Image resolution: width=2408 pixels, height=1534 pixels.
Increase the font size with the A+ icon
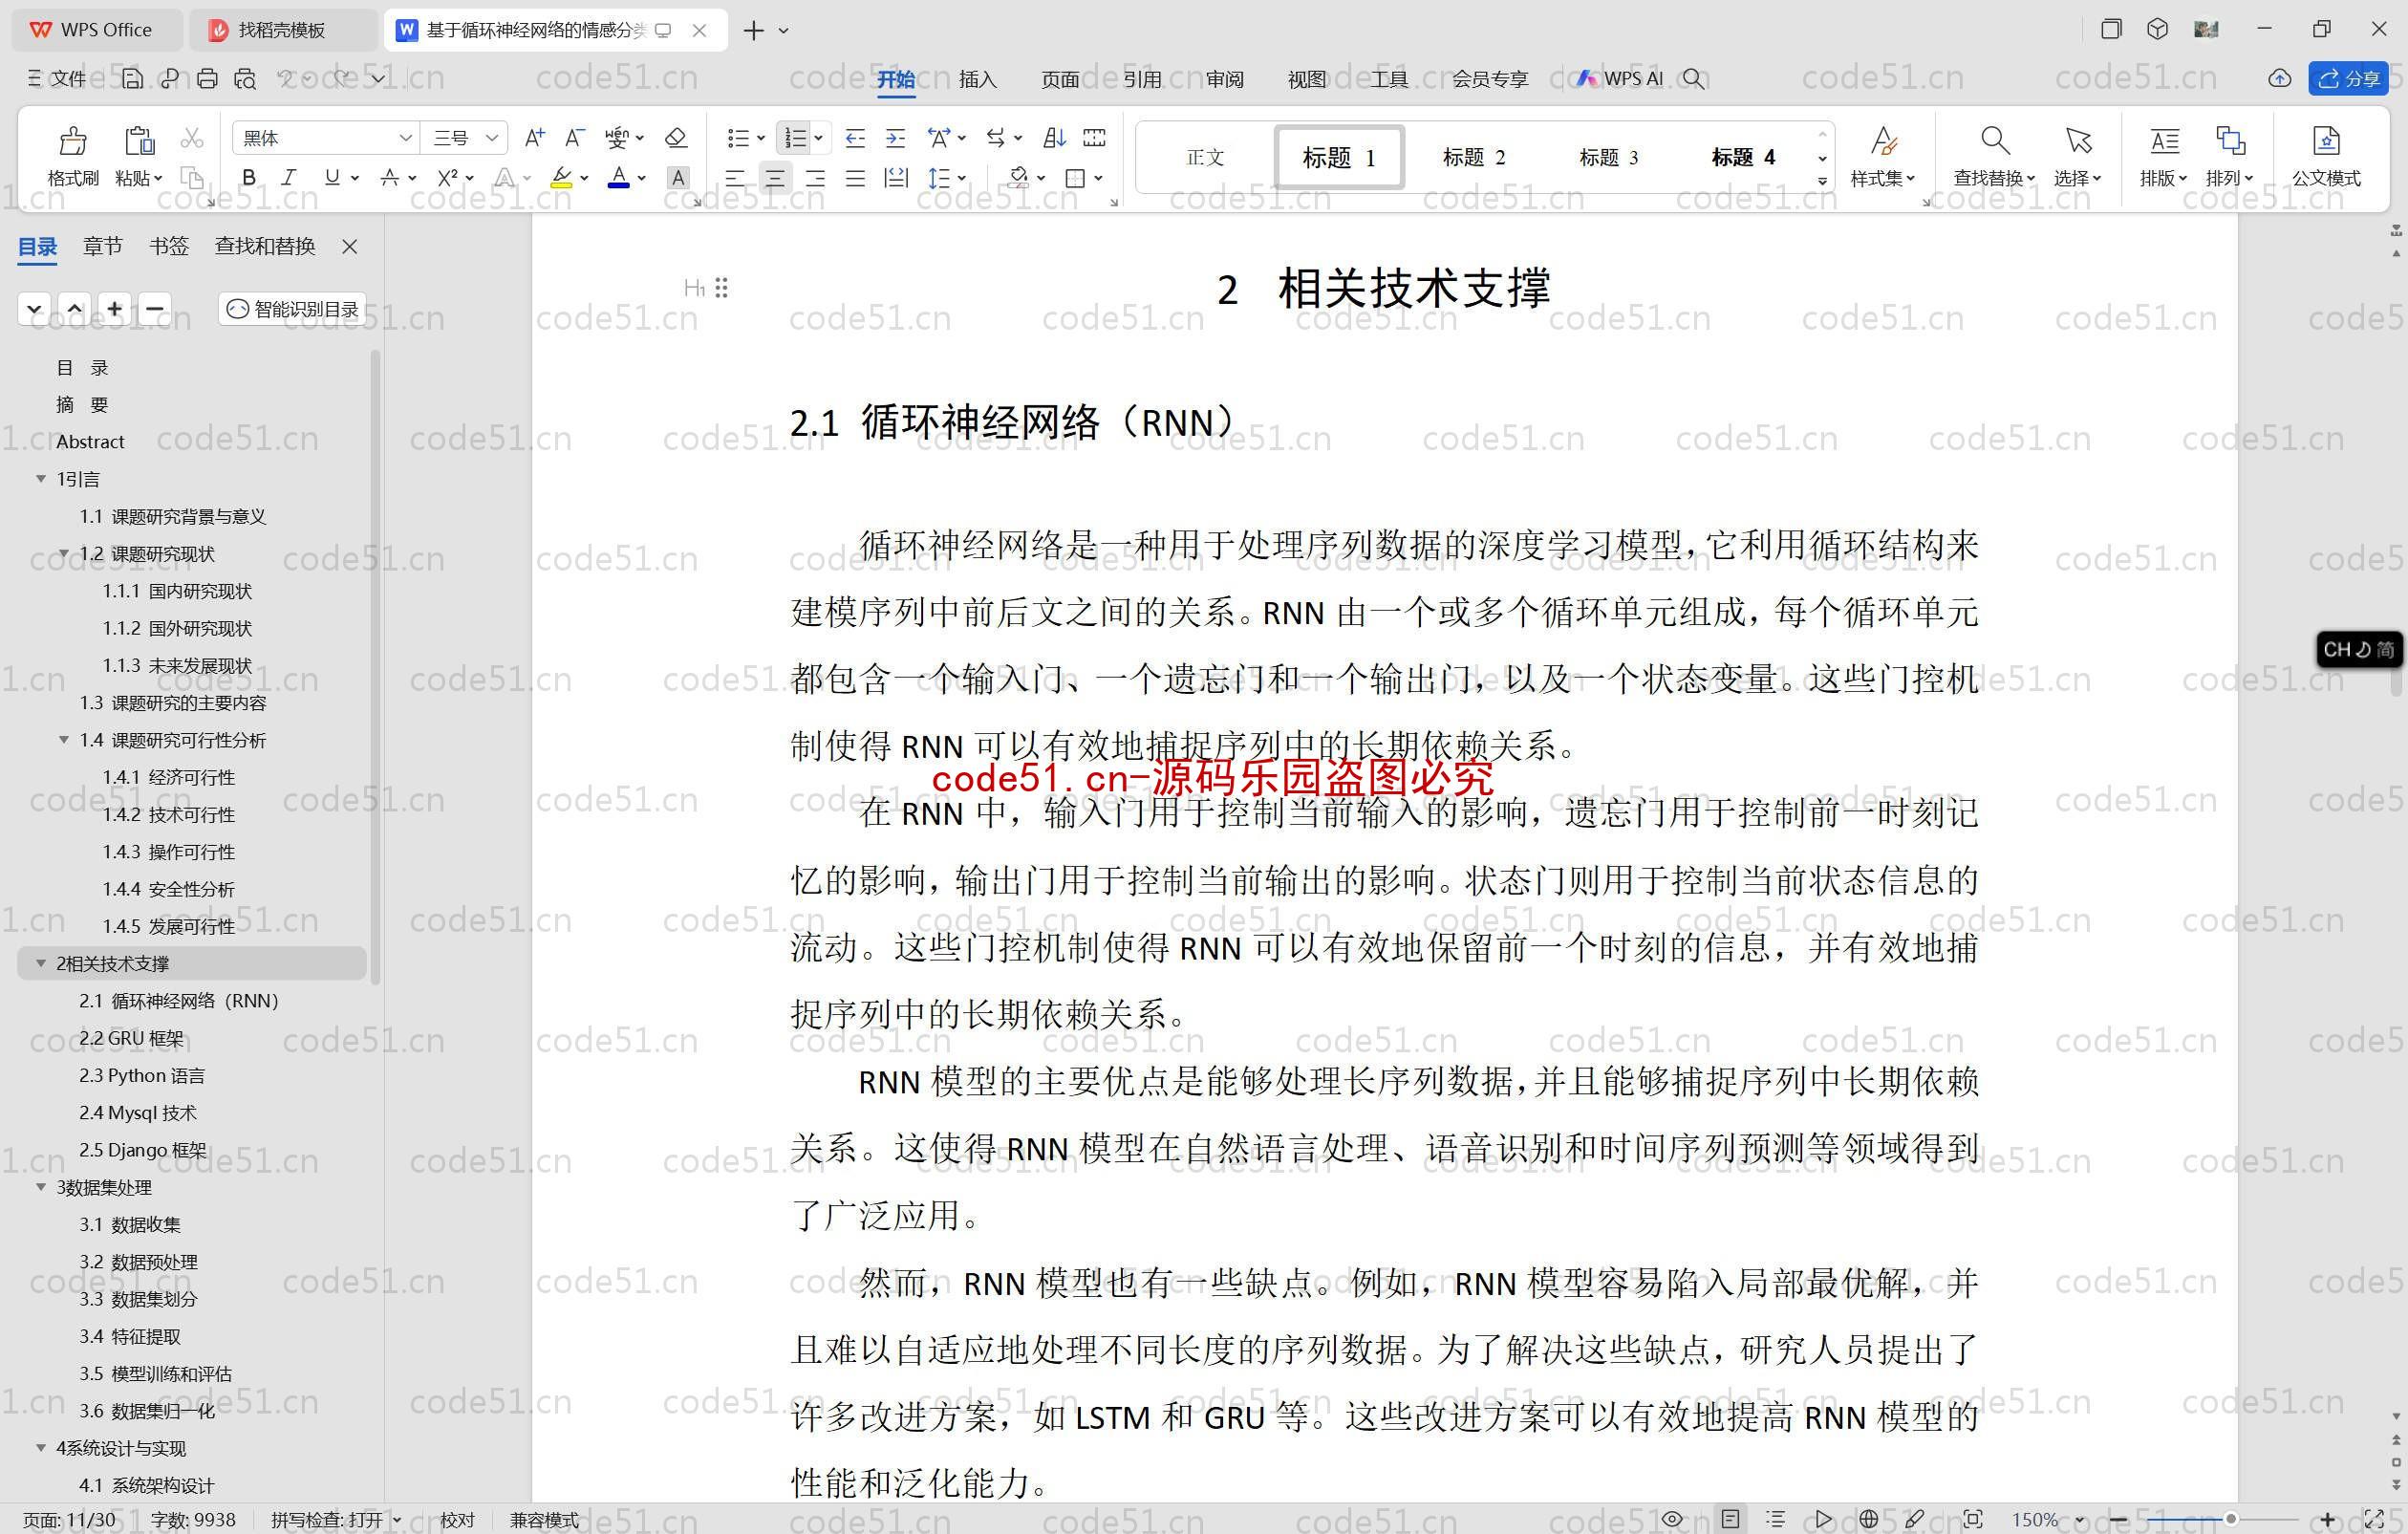tap(535, 137)
